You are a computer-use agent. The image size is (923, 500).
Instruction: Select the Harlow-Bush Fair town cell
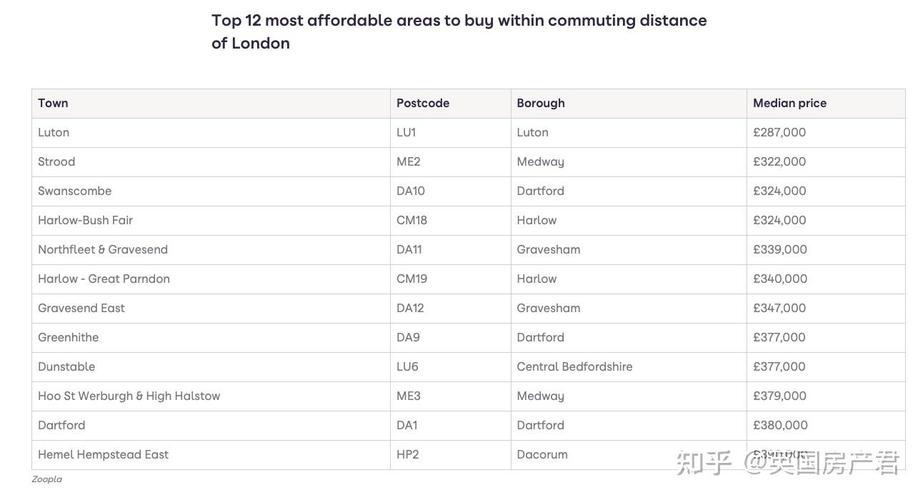pos(85,220)
